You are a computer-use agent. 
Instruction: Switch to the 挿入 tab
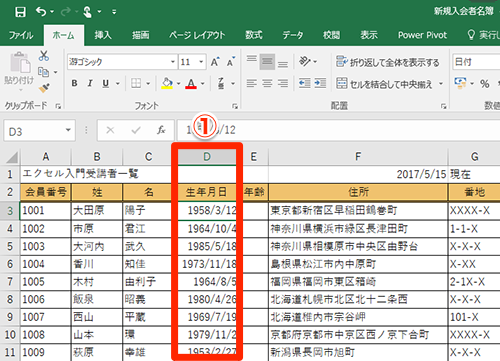click(x=103, y=35)
